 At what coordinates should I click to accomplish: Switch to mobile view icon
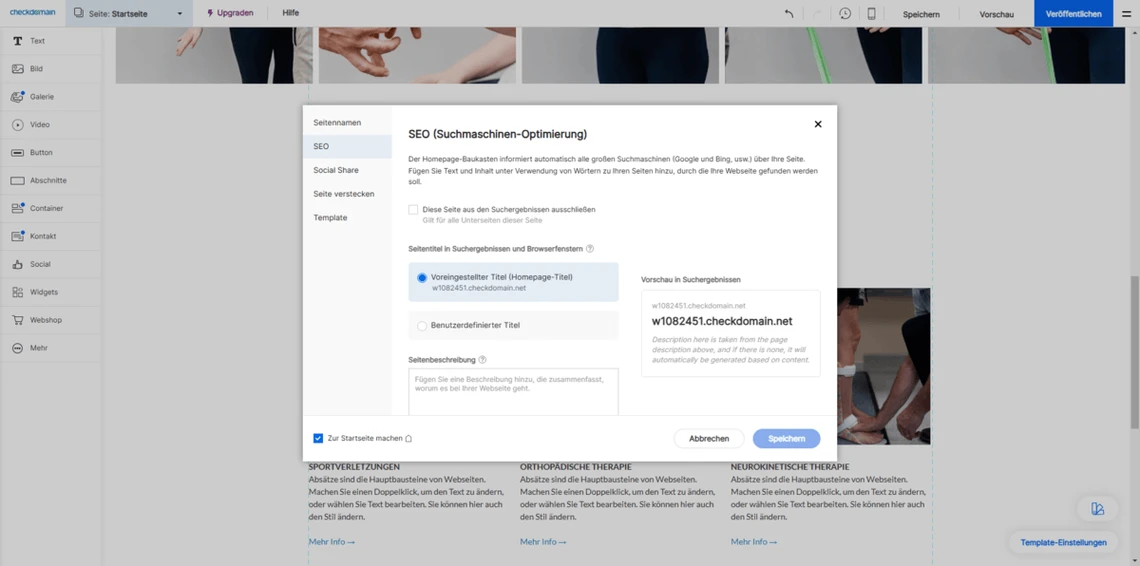[x=871, y=14]
